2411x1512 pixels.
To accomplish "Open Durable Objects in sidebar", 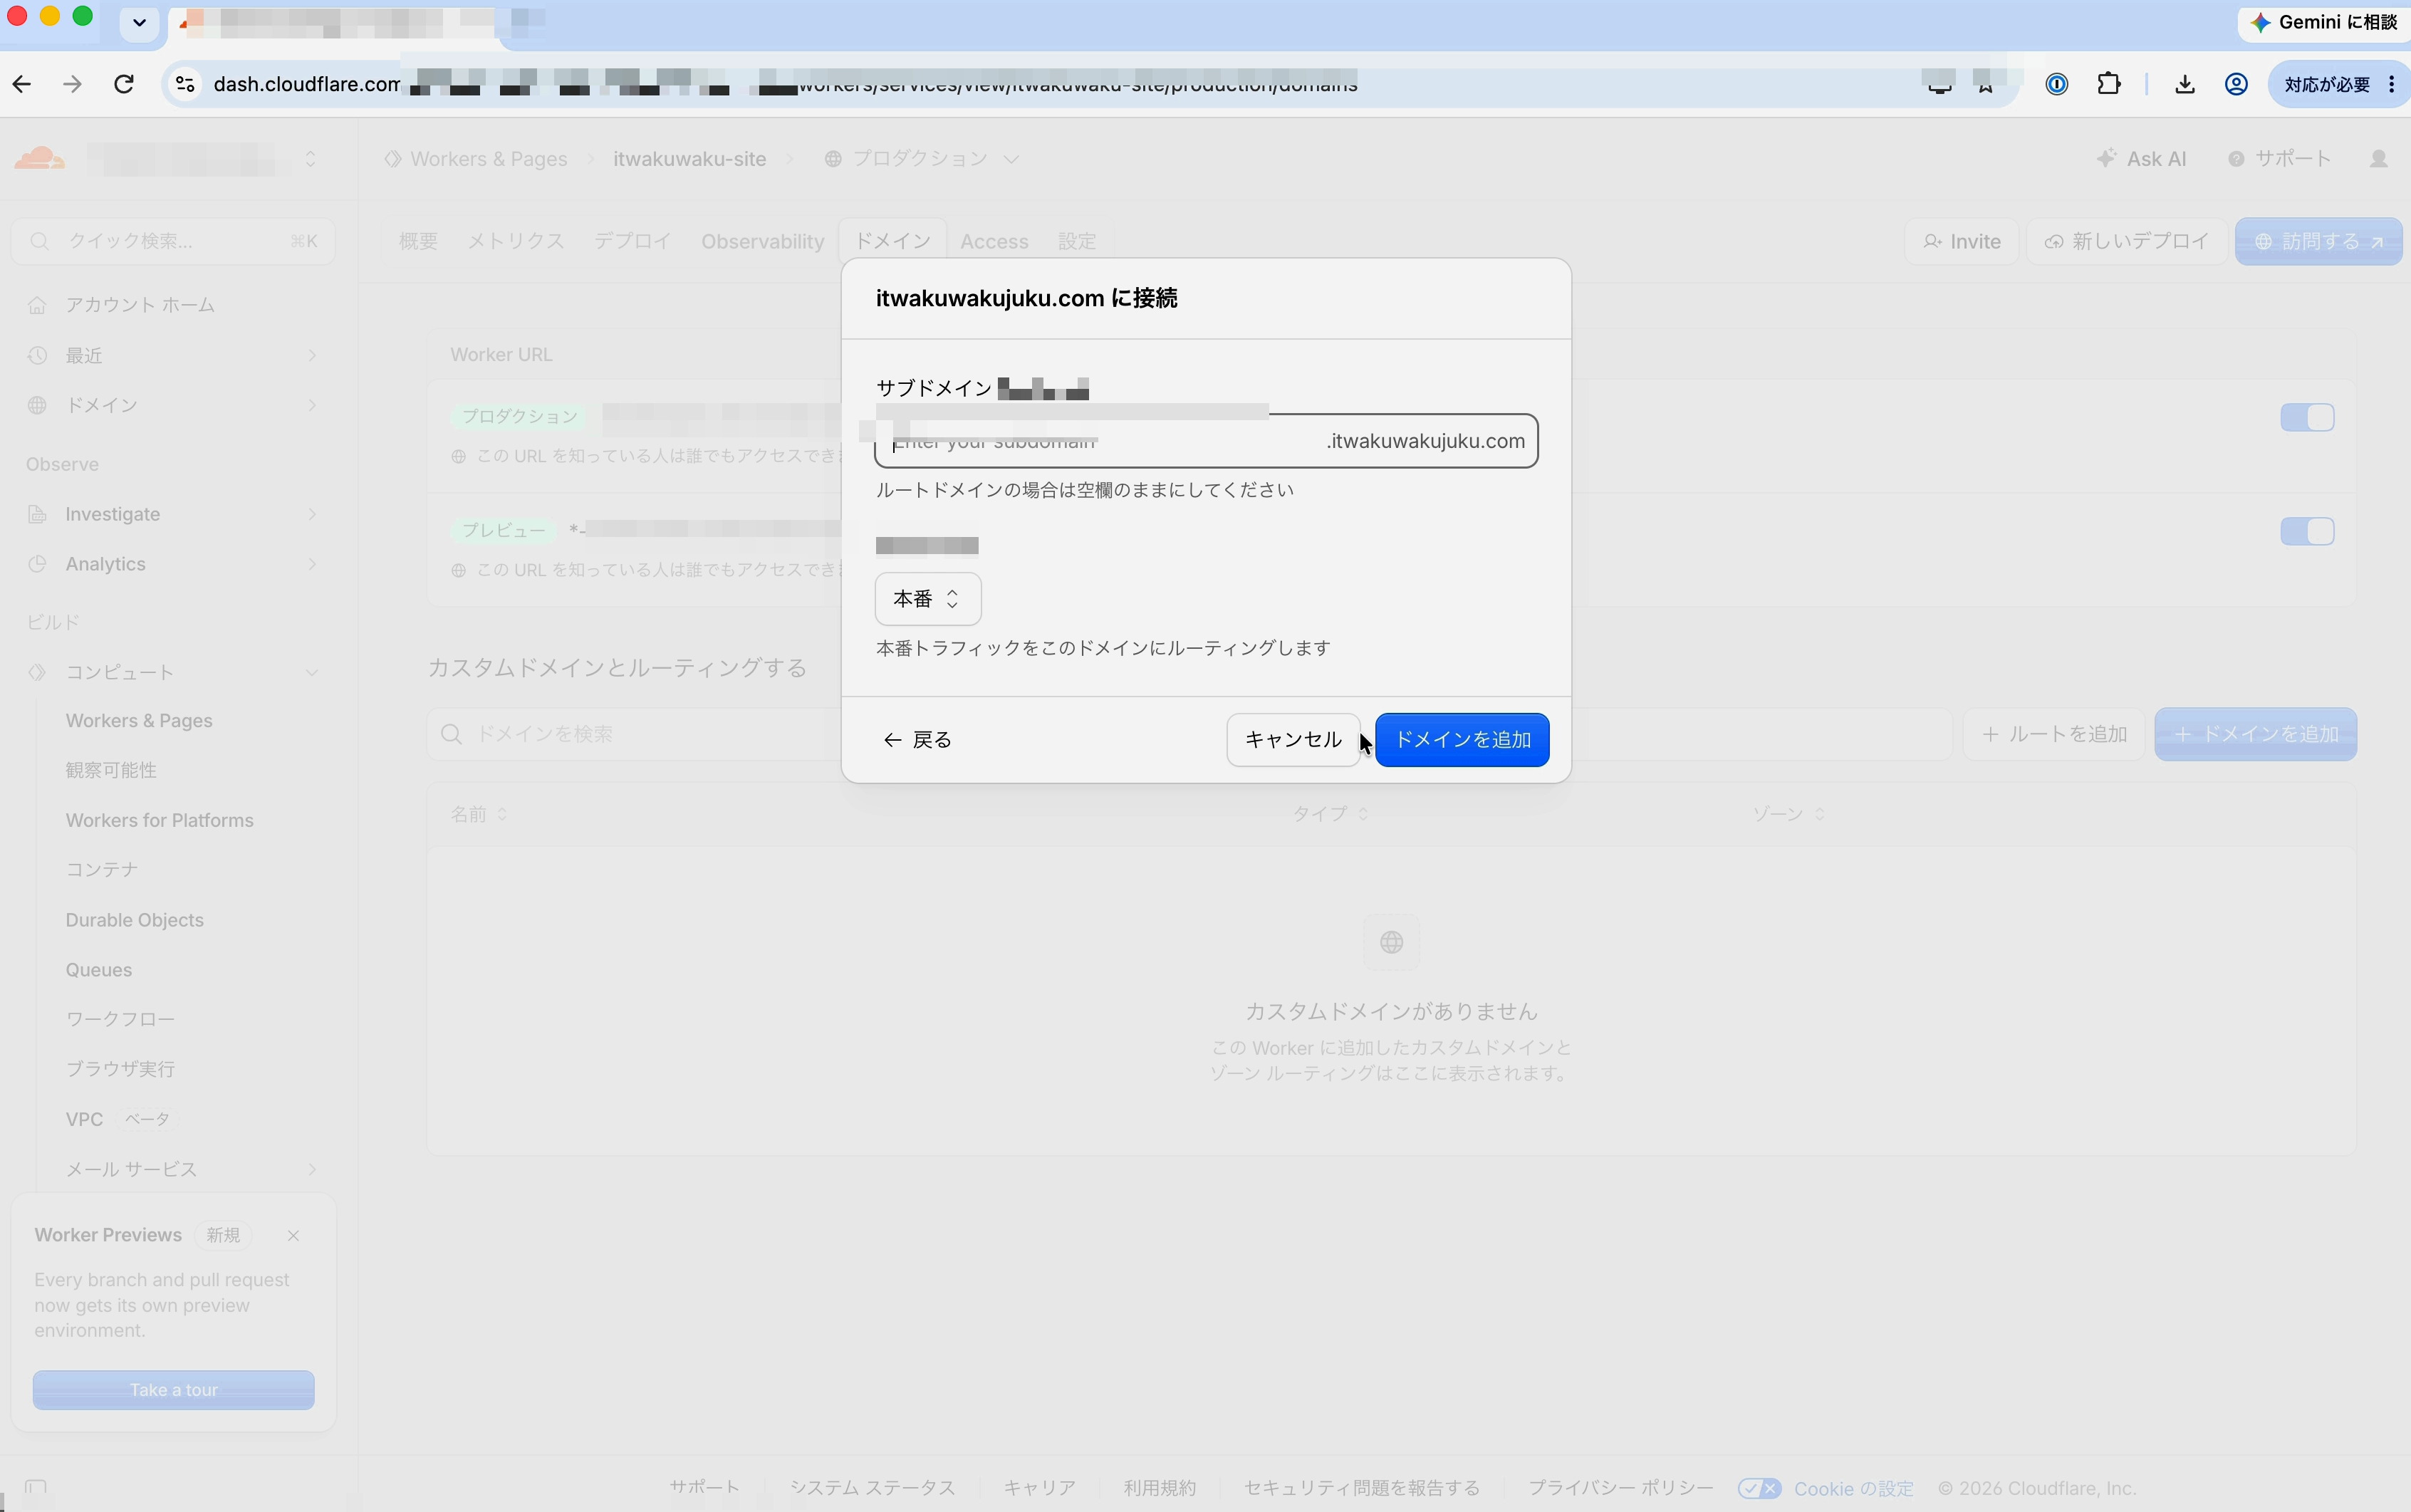I will pos(135,920).
